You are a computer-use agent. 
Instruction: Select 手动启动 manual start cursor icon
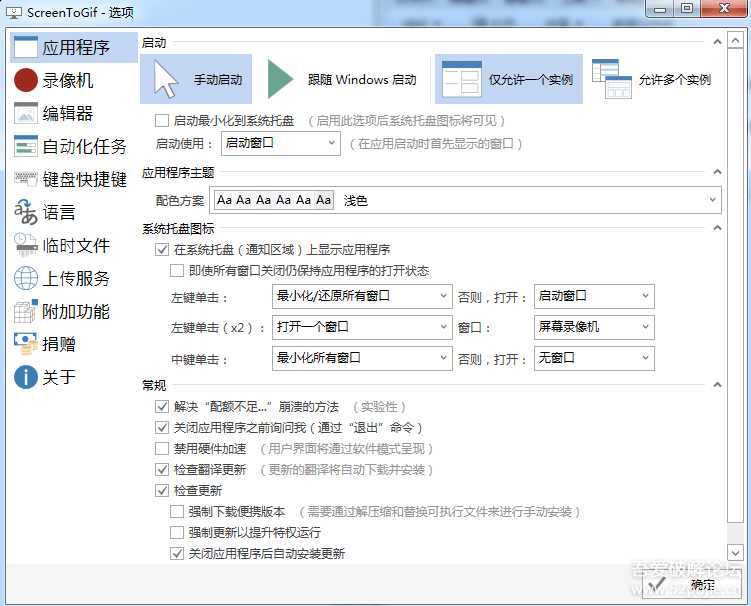(166, 79)
